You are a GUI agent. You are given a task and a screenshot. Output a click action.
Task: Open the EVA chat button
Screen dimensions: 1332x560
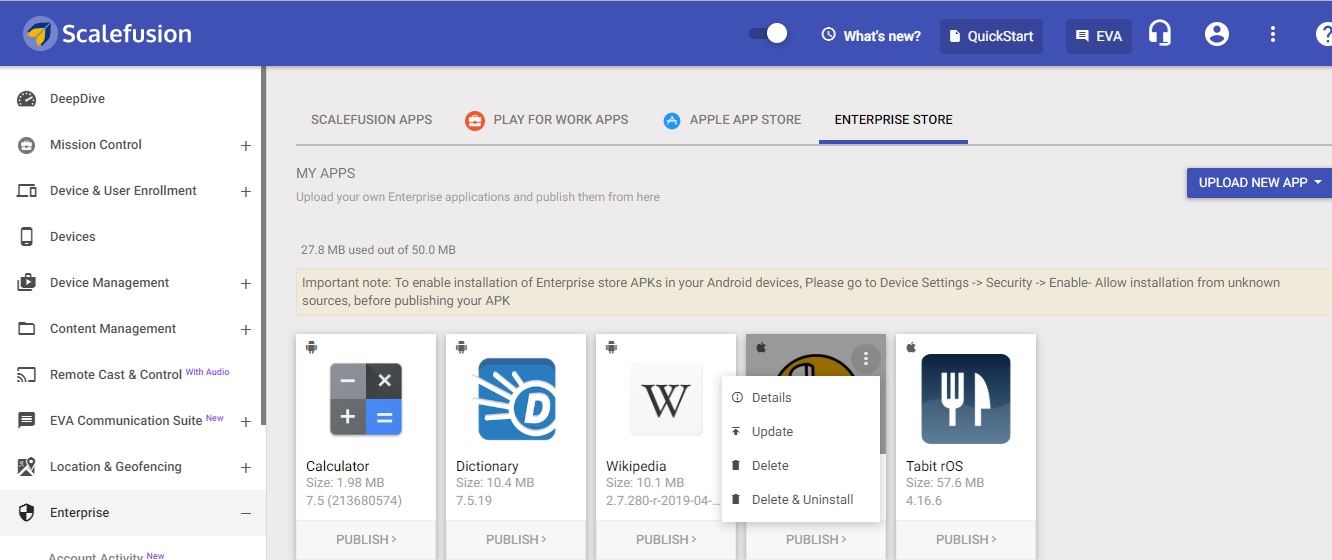point(1099,36)
